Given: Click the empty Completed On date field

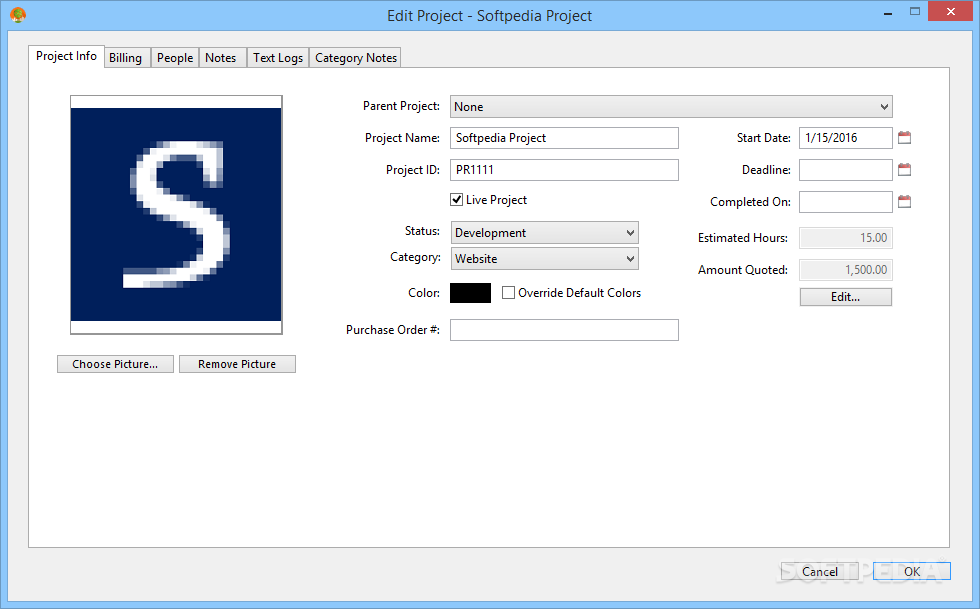Looking at the screenshot, I should click(846, 202).
